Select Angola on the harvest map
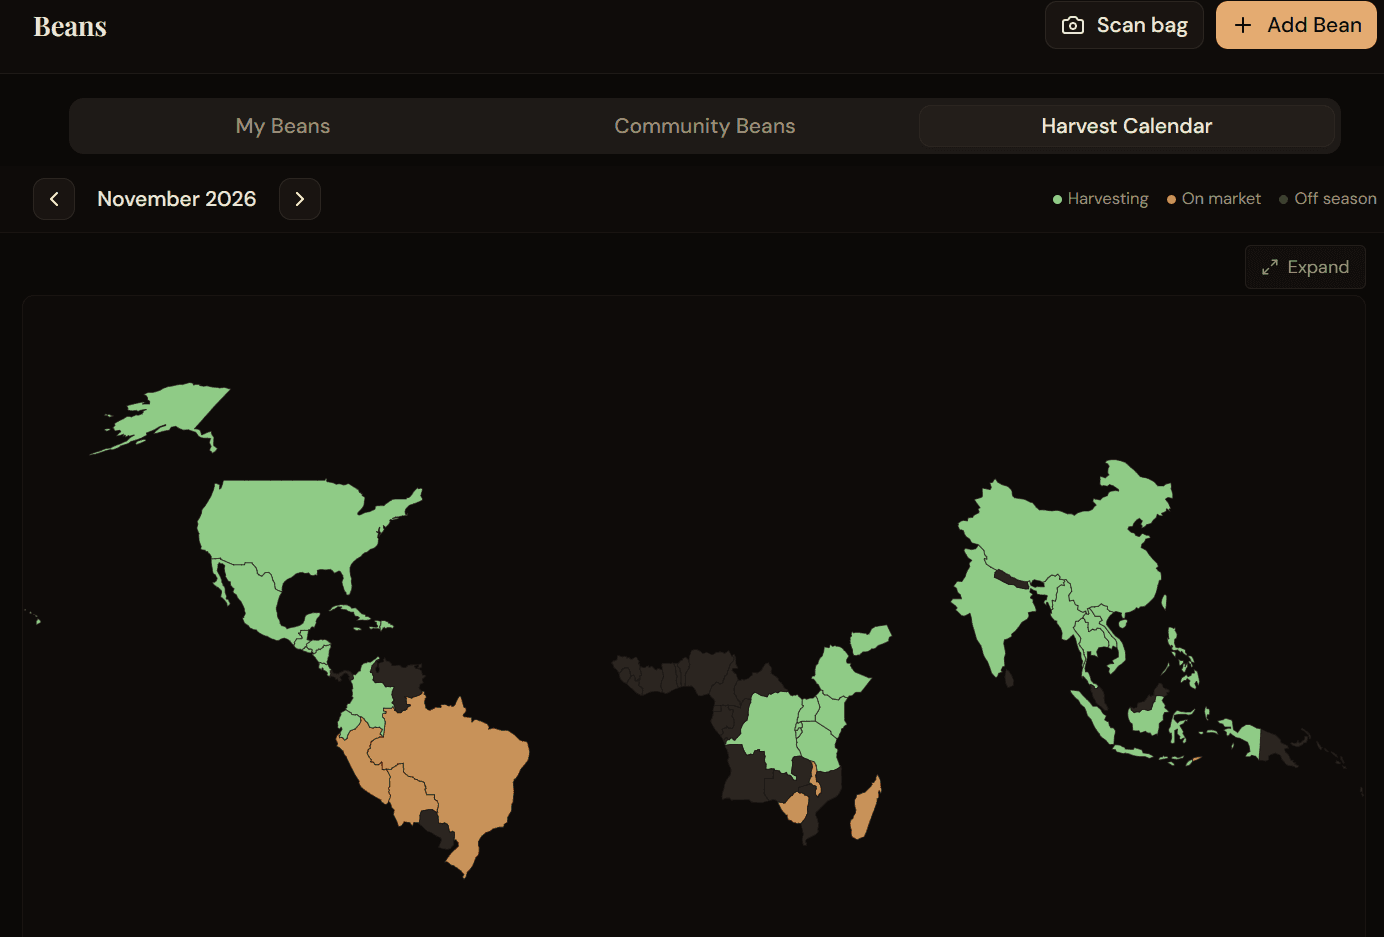Screen dimensions: 1384x937 [x=748, y=774]
